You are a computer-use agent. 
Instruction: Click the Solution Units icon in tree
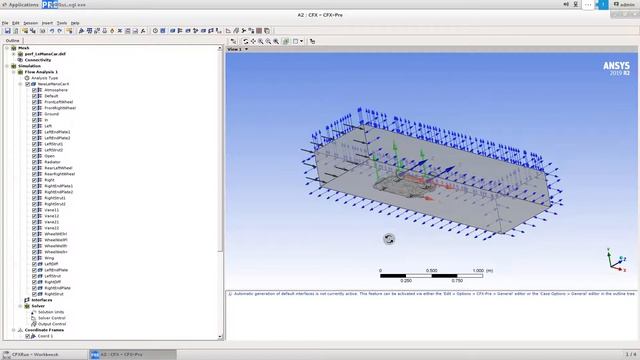pos(34,312)
